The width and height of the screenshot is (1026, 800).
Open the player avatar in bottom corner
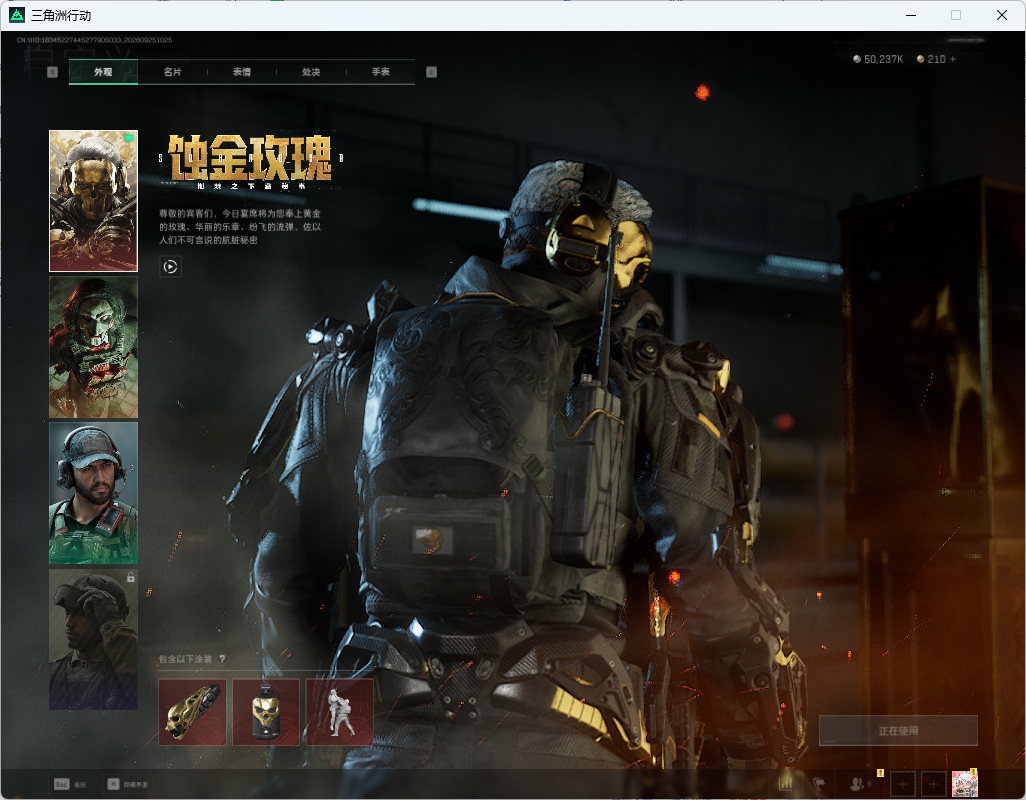(964, 784)
